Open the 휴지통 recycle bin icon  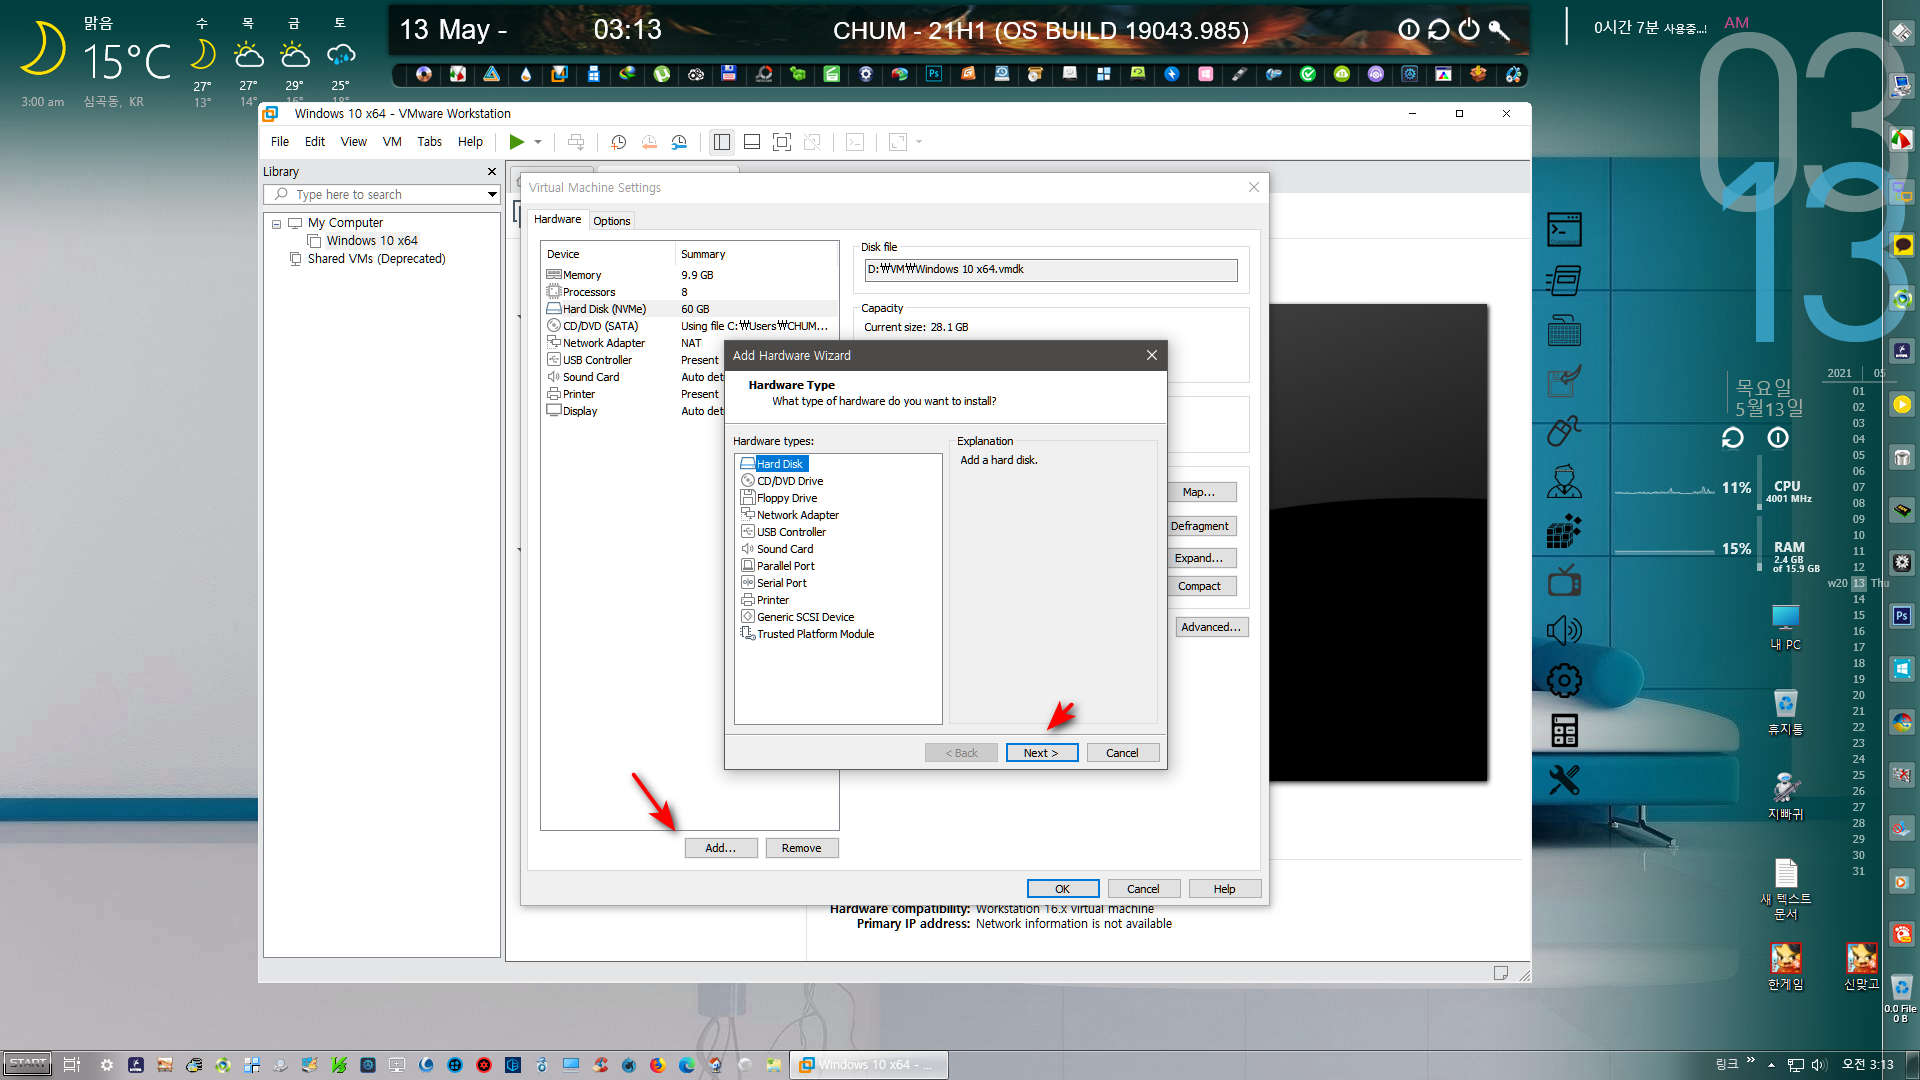pos(1785,712)
